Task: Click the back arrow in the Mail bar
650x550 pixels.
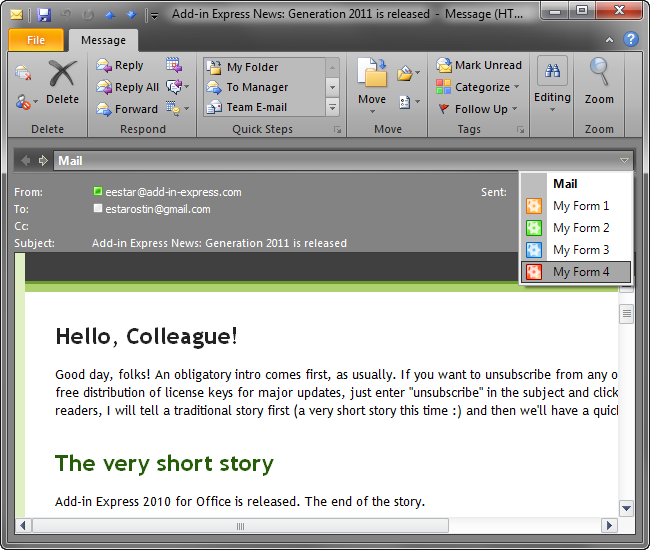Action: tap(25, 160)
